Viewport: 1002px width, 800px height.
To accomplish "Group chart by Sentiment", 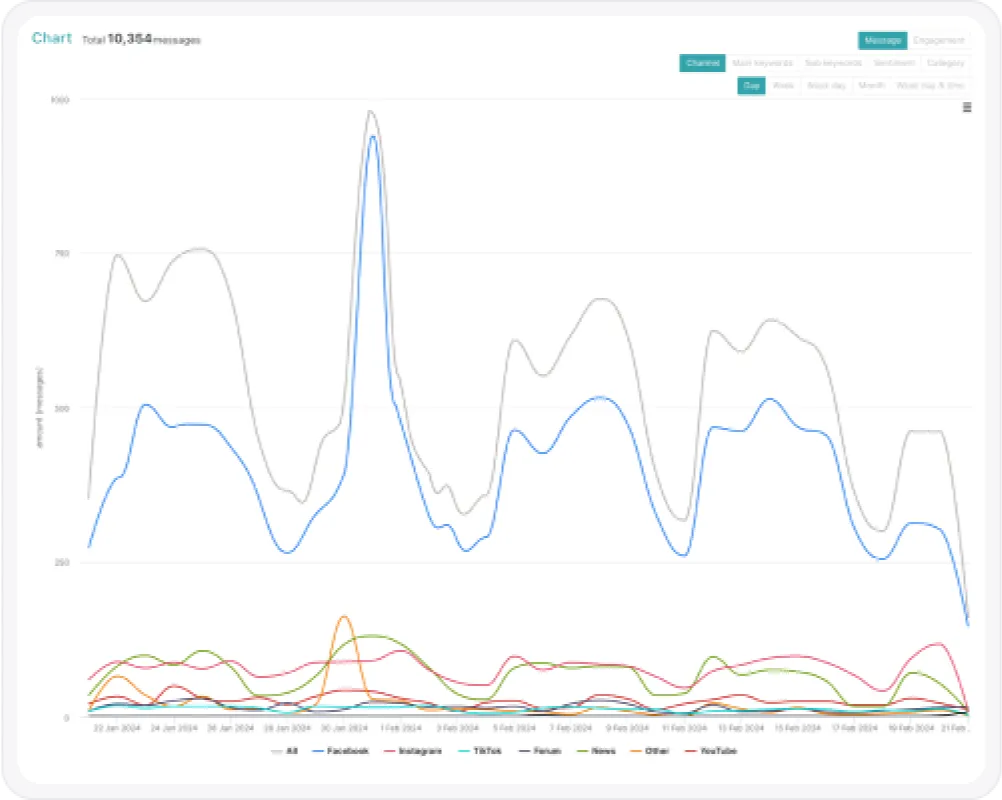I will point(895,63).
